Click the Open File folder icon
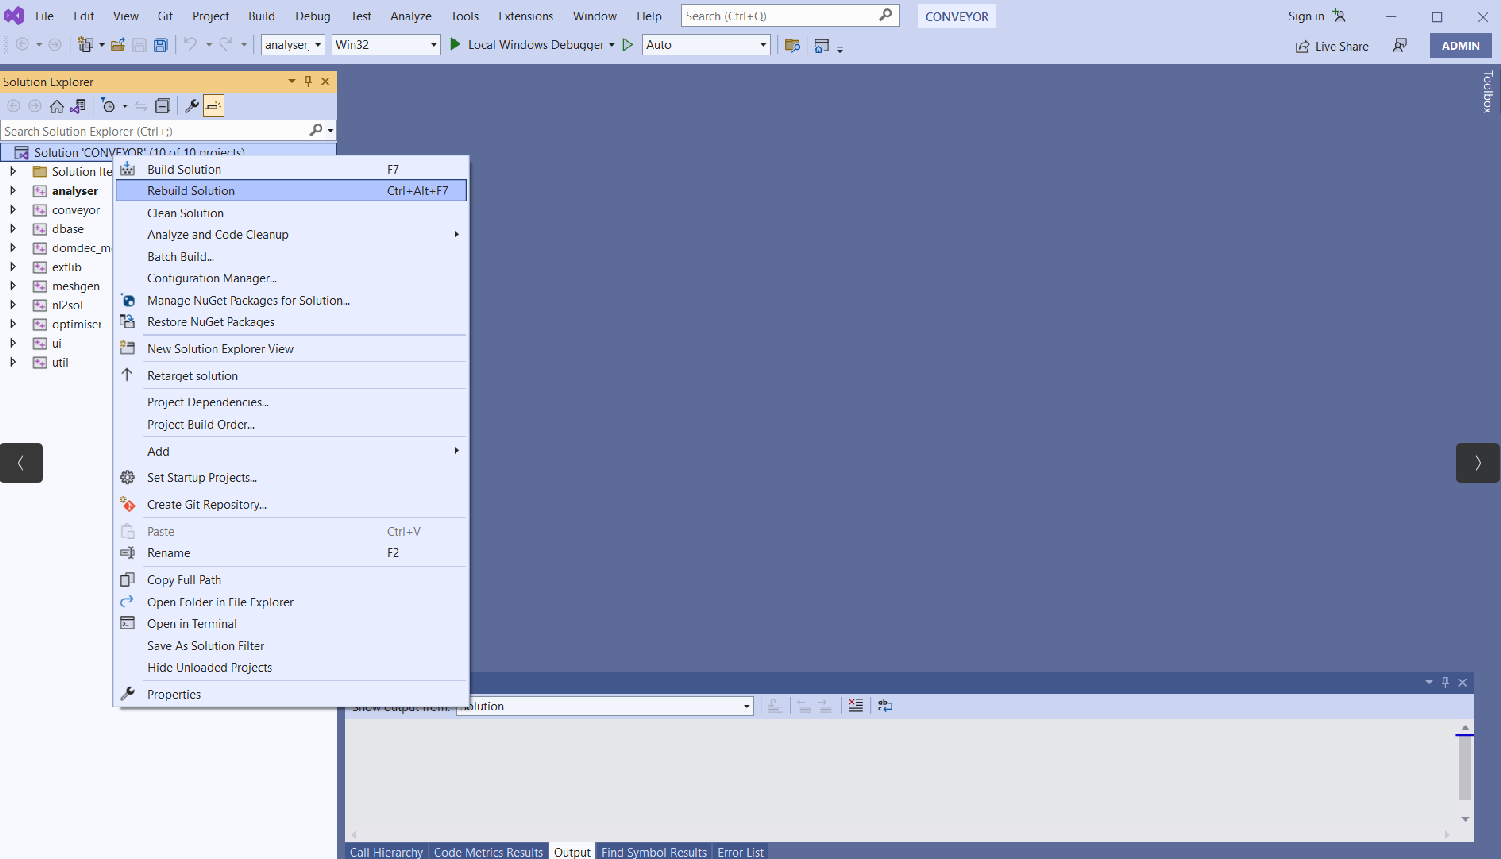The width and height of the screenshot is (1501, 859). 118,45
